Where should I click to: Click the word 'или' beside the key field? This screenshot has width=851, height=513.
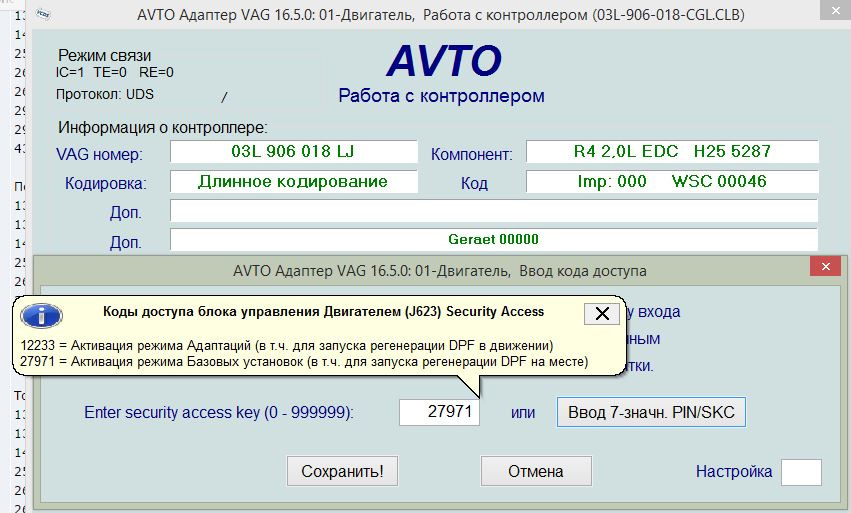[x=523, y=413]
